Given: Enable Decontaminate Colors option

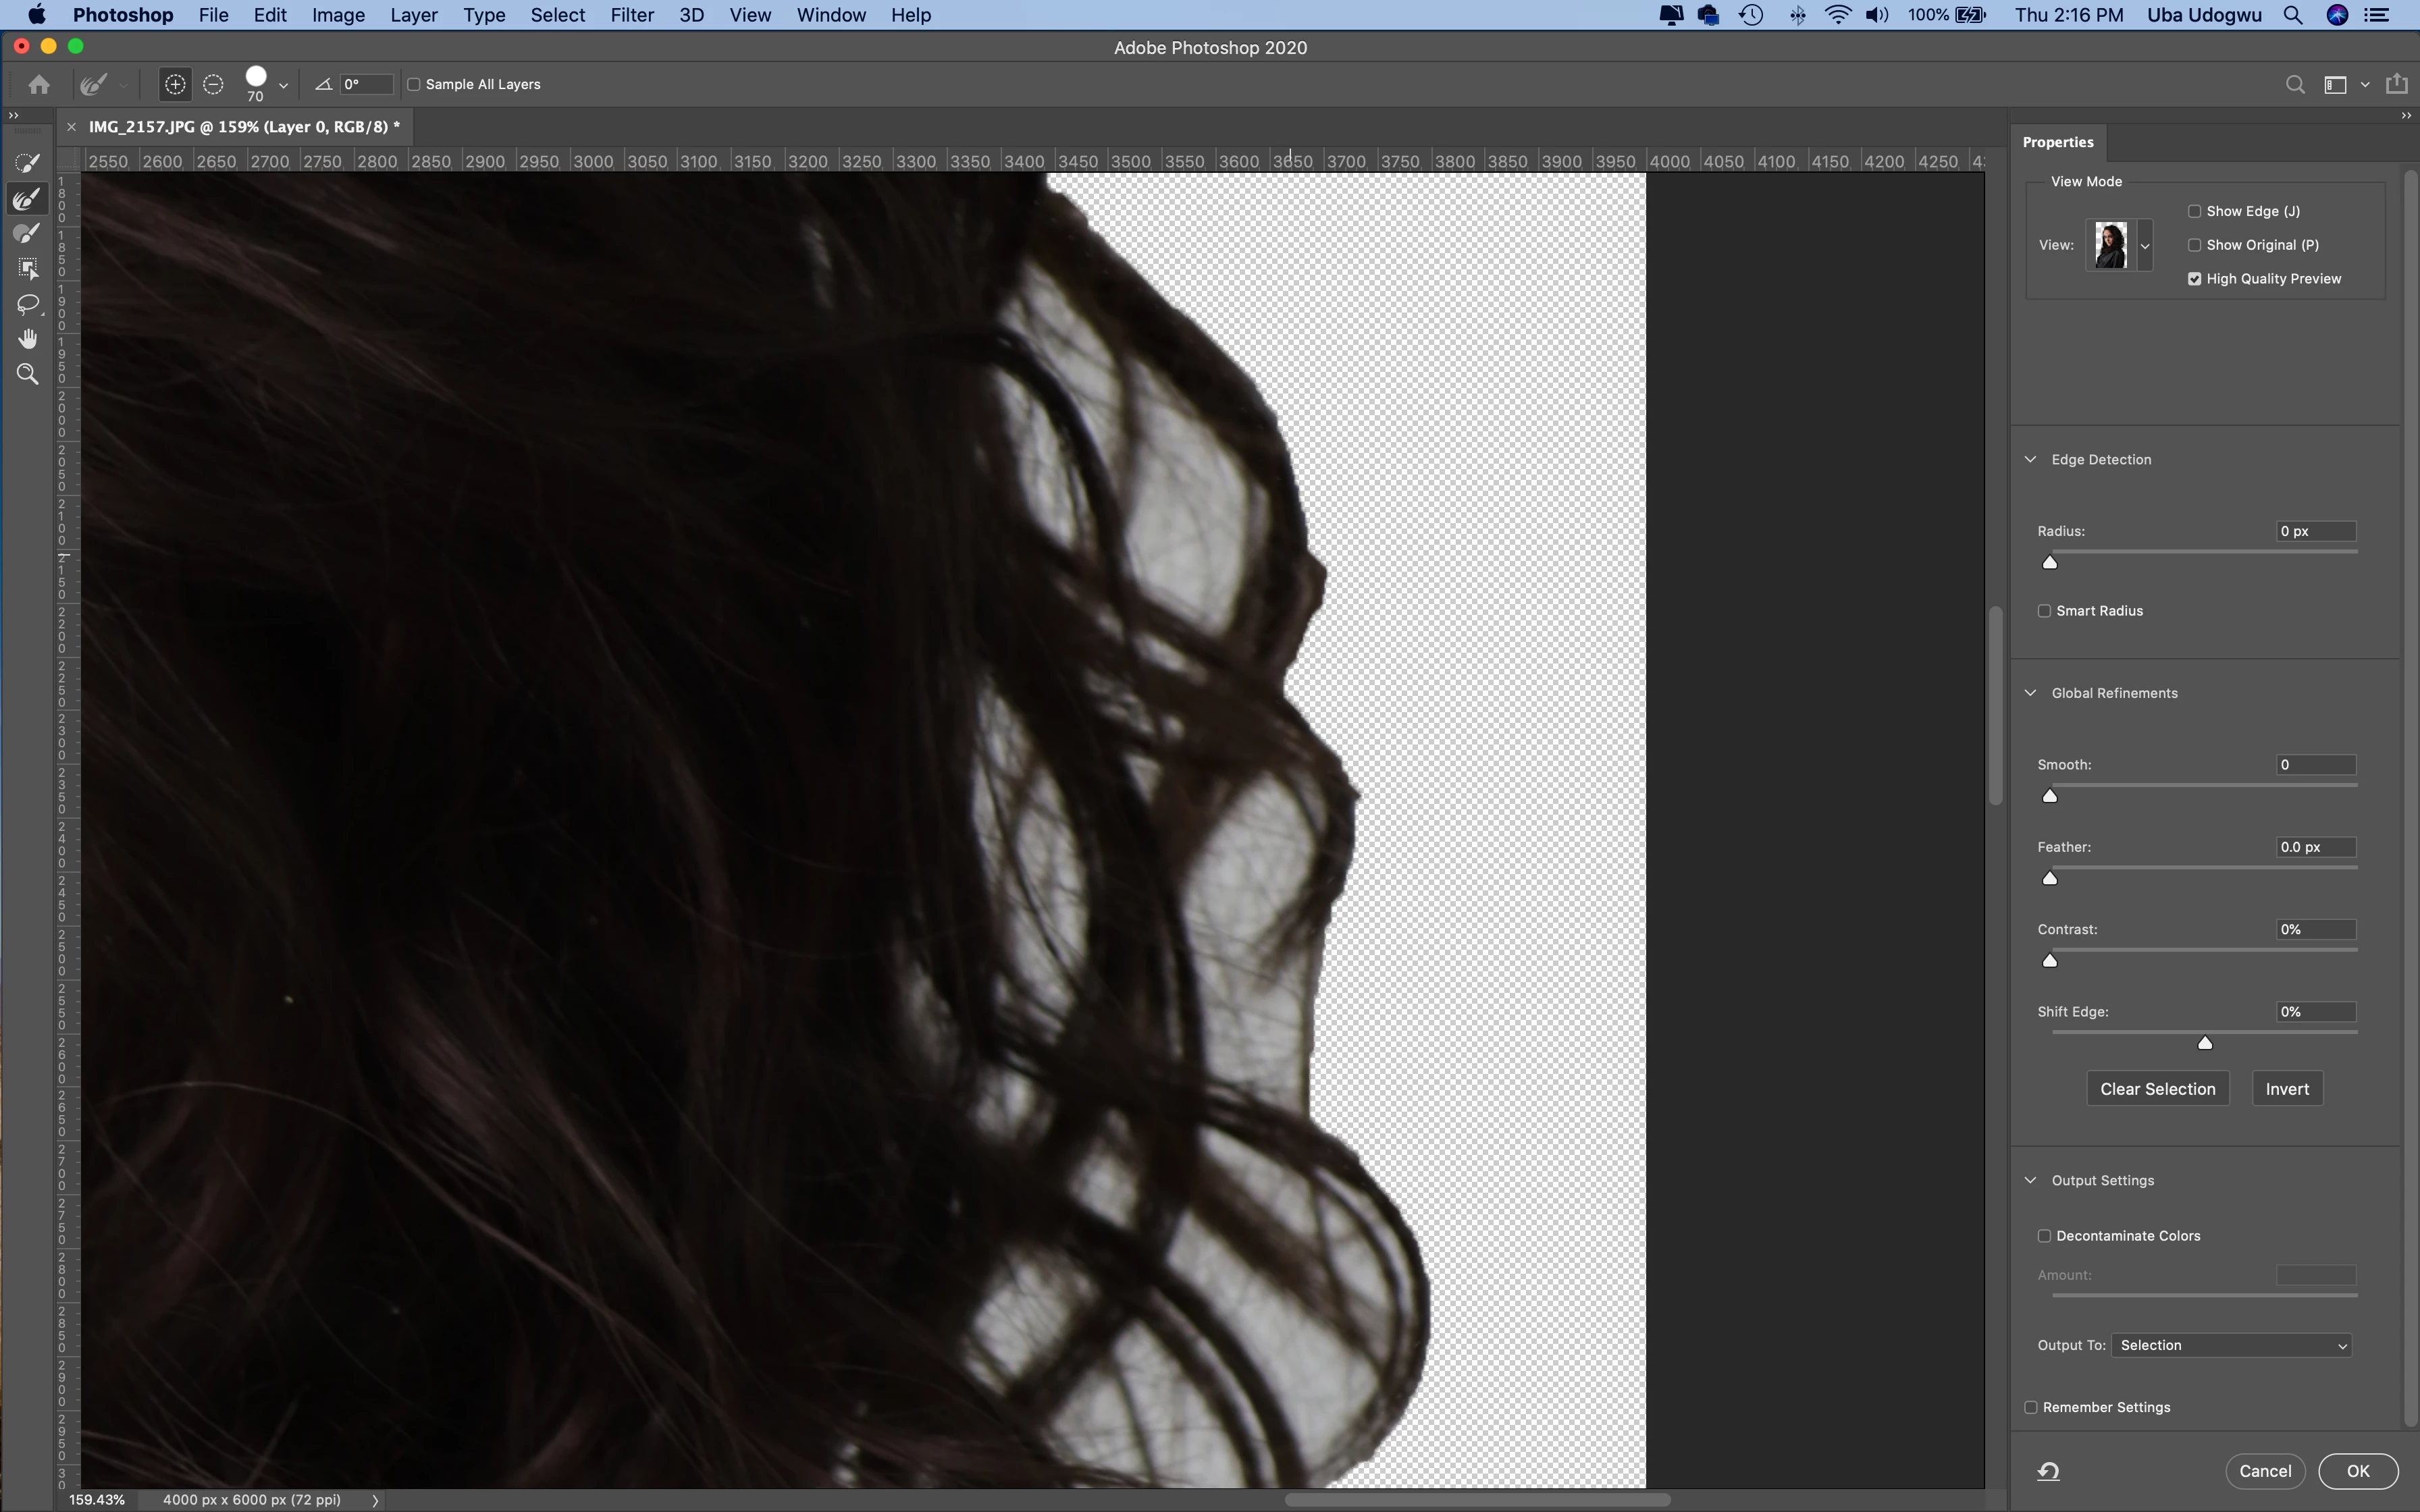Looking at the screenshot, I should point(2044,1236).
